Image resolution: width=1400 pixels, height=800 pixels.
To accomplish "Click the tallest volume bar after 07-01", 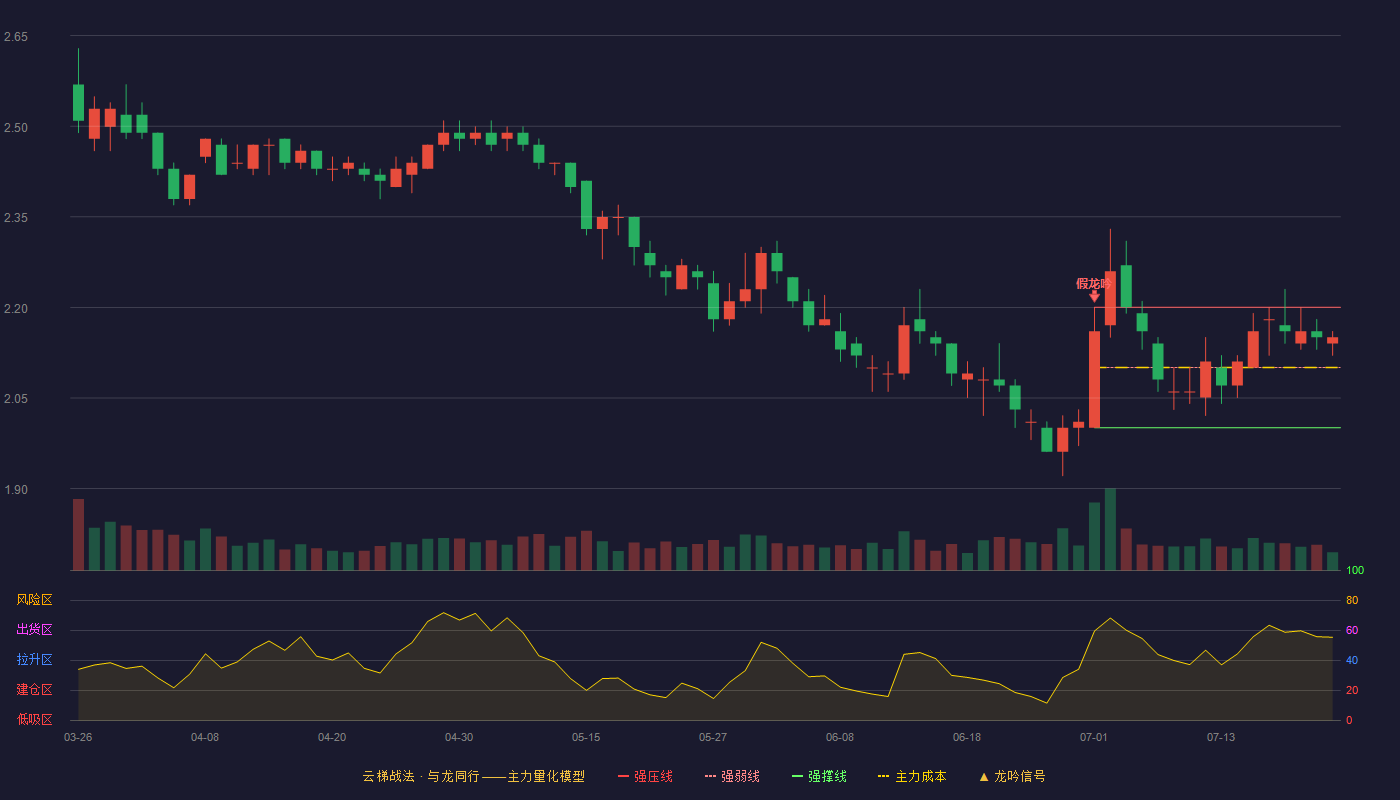I will tap(1110, 529).
